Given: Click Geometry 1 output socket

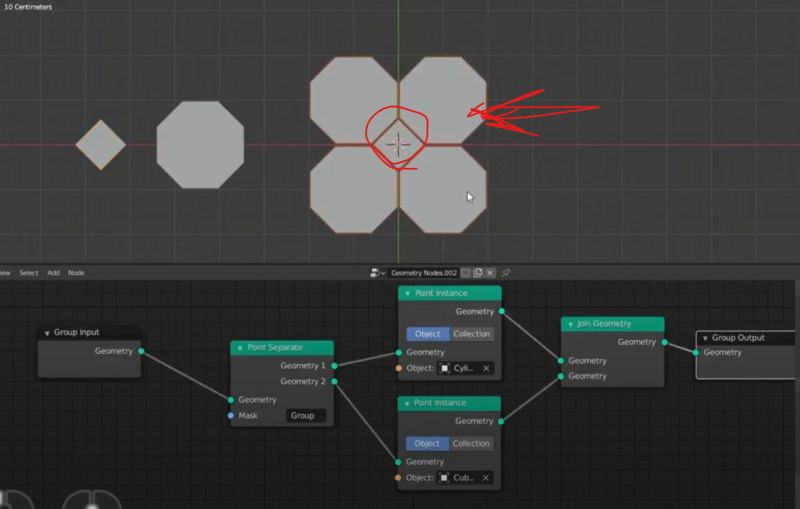Looking at the screenshot, I should 334,366.
